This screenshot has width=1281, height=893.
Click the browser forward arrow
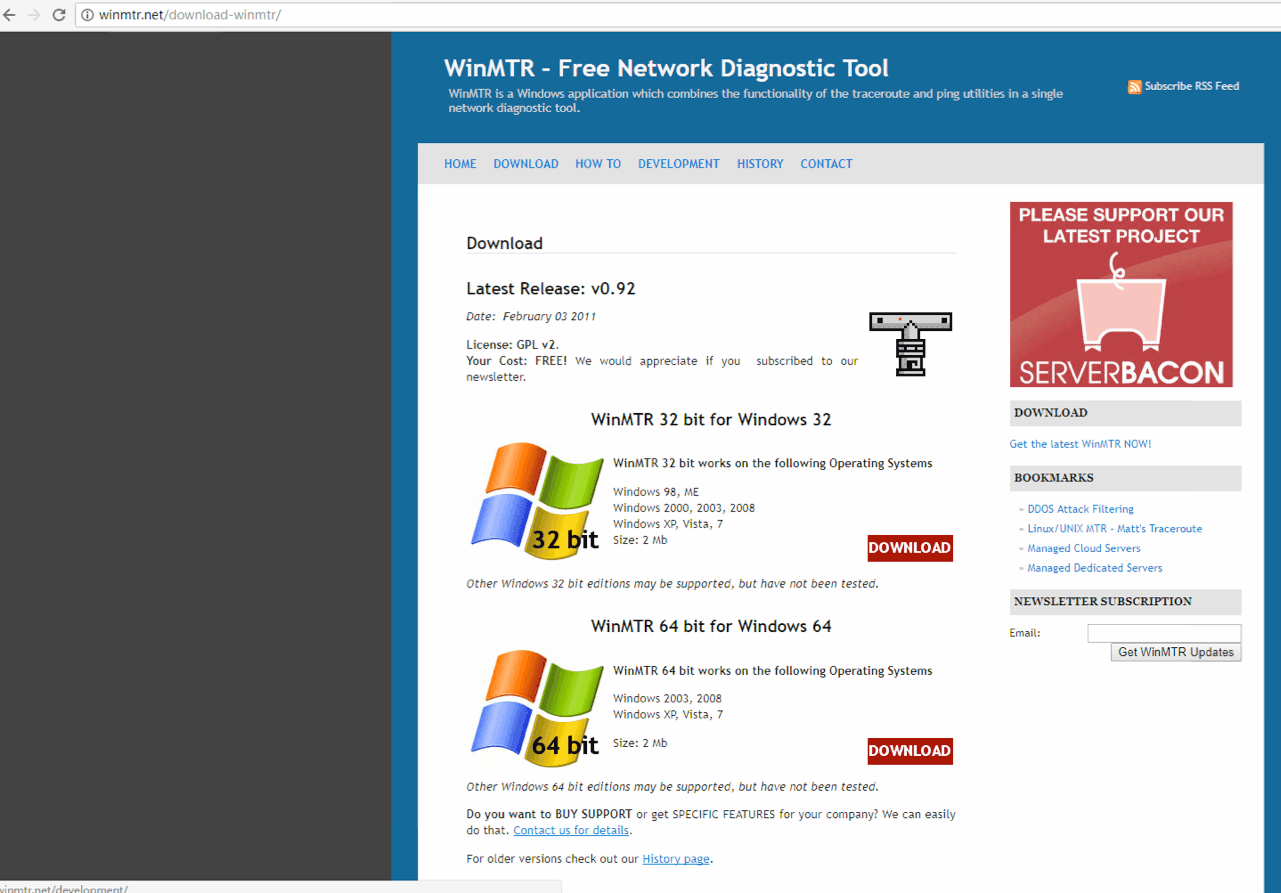pyautogui.click(x=33, y=15)
